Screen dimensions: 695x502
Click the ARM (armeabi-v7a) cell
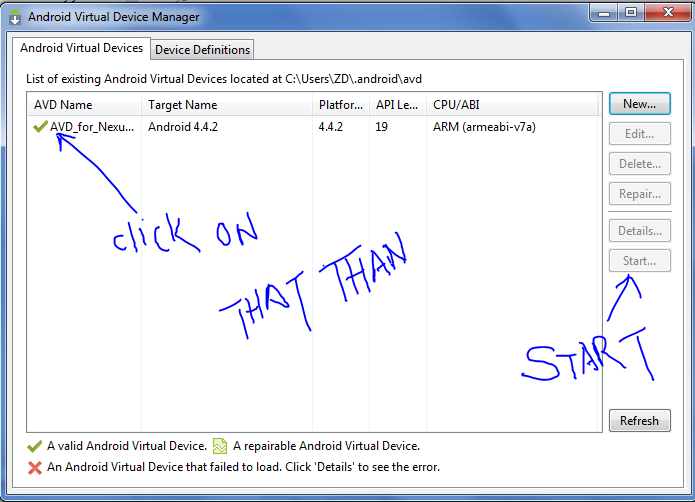point(484,127)
